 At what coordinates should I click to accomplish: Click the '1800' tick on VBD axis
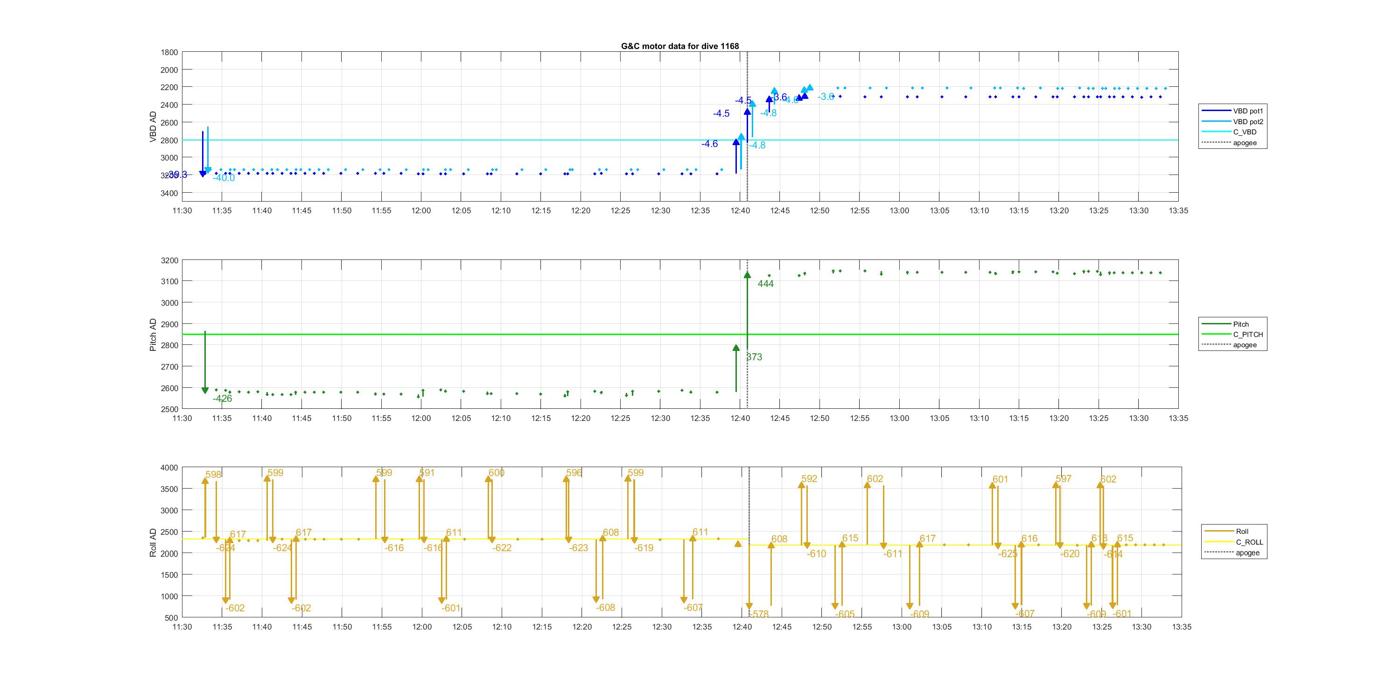click(170, 52)
